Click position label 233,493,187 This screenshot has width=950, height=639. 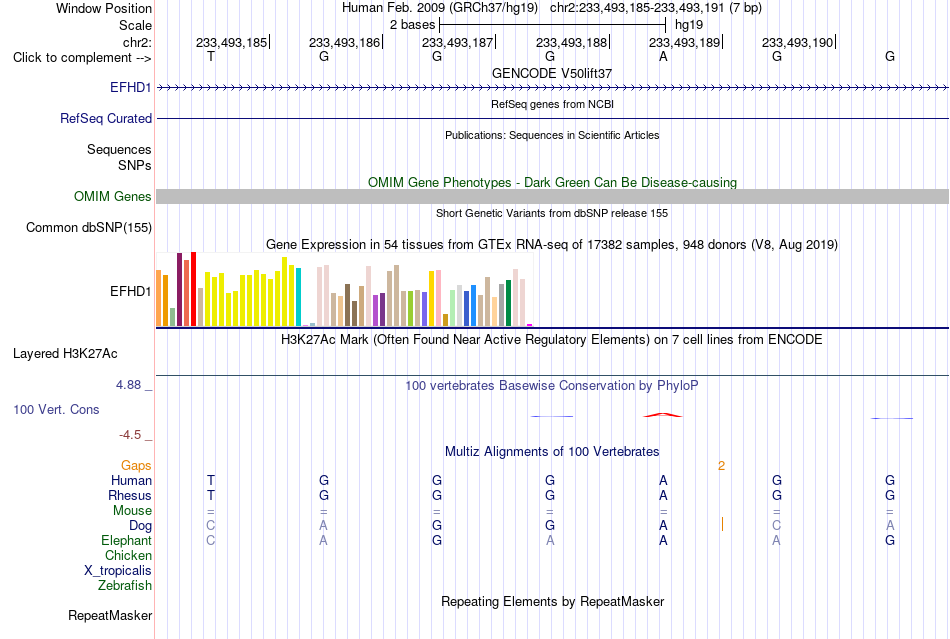point(457,42)
